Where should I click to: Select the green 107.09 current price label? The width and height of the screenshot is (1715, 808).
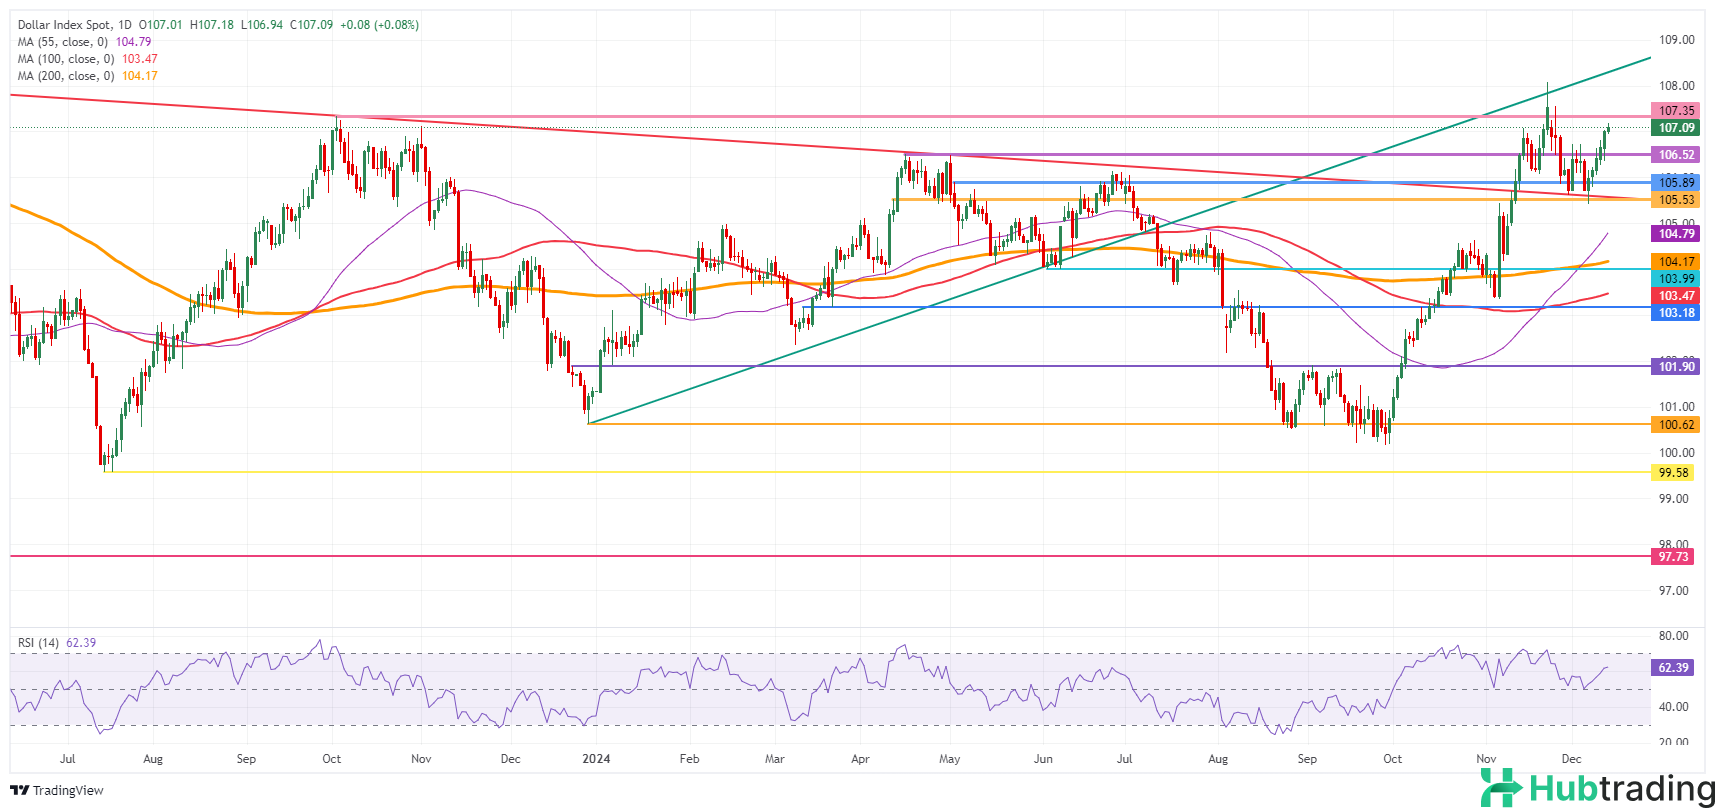tap(1676, 128)
